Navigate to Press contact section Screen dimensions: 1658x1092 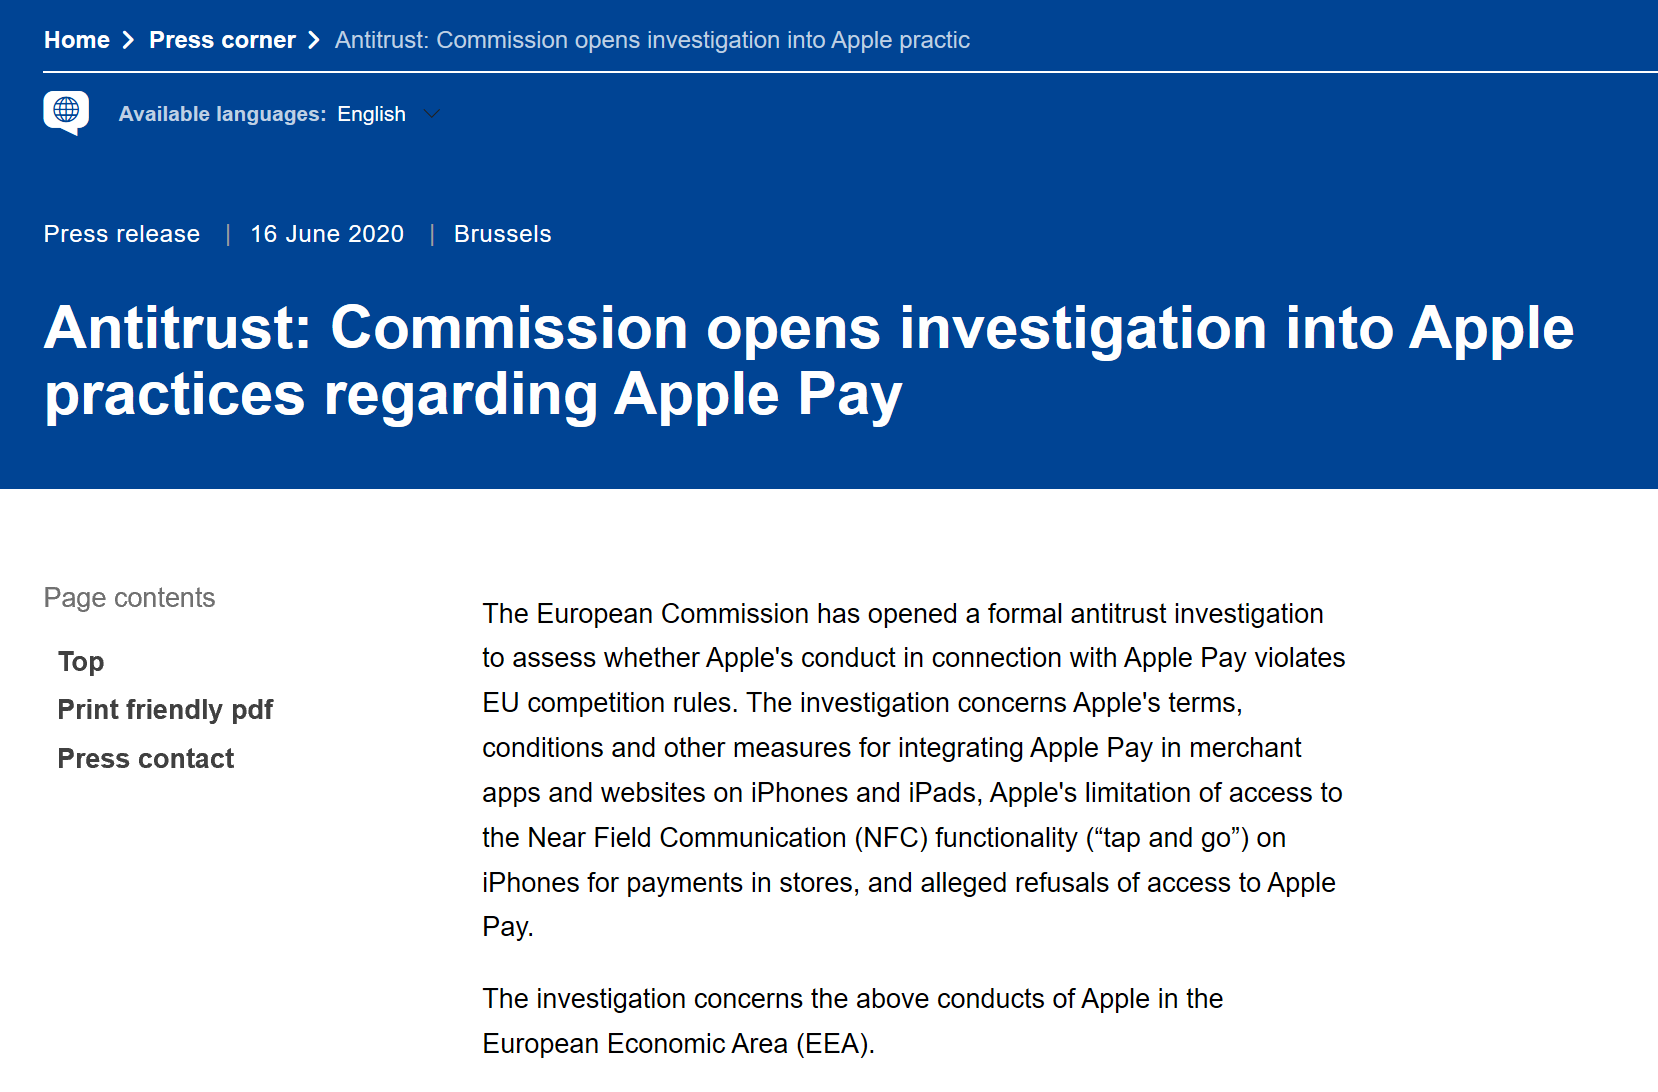[146, 759]
